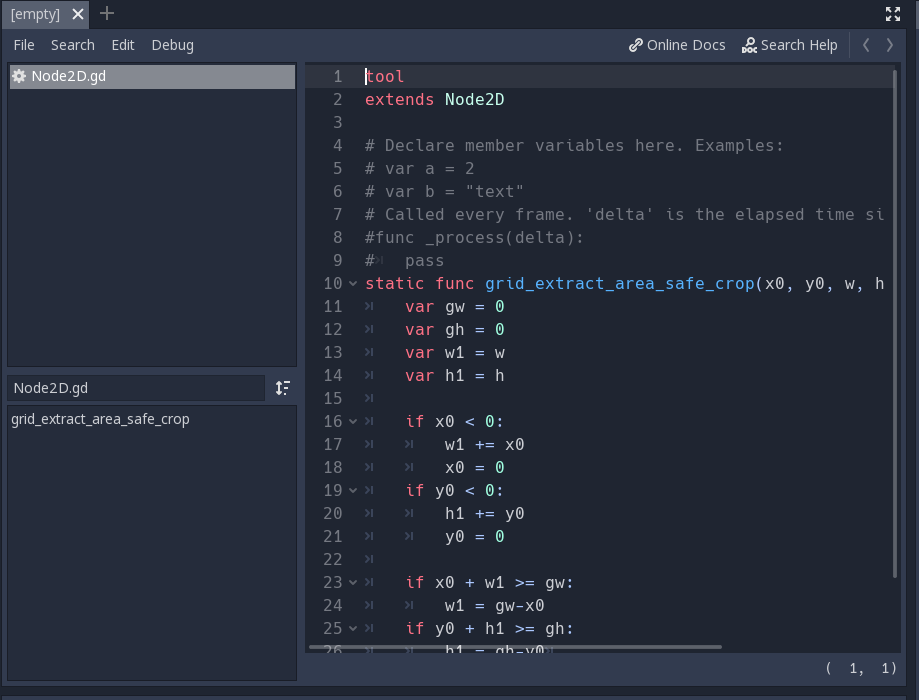The width and height of the screenshot is (919, 700).
Task: Toggle alphabetical sorting of the methods list
Action: click(282, 388)
